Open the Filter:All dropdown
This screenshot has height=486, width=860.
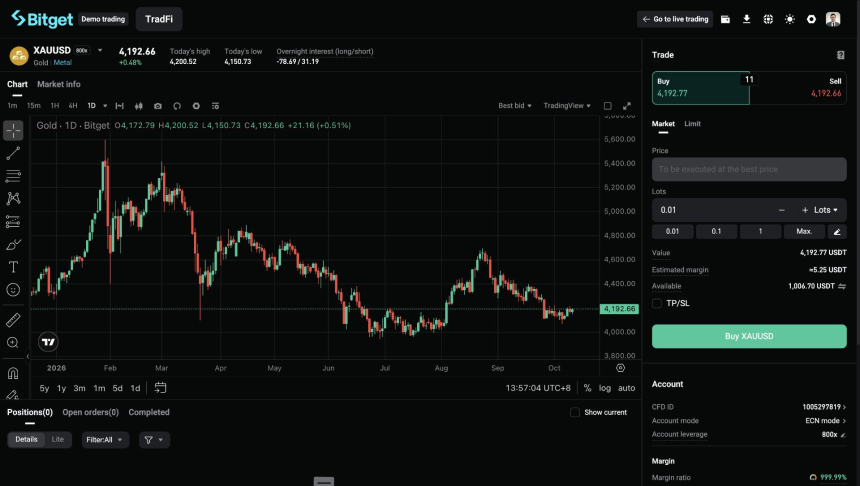pos(105,439)
